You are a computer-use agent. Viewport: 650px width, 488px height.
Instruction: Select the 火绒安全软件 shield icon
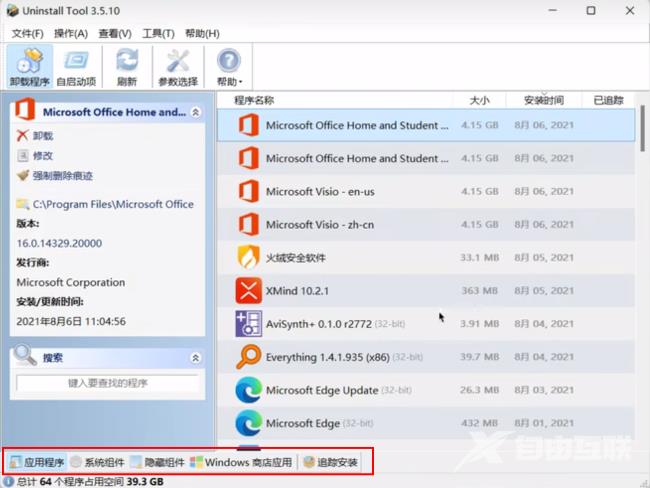click(249, 257)
